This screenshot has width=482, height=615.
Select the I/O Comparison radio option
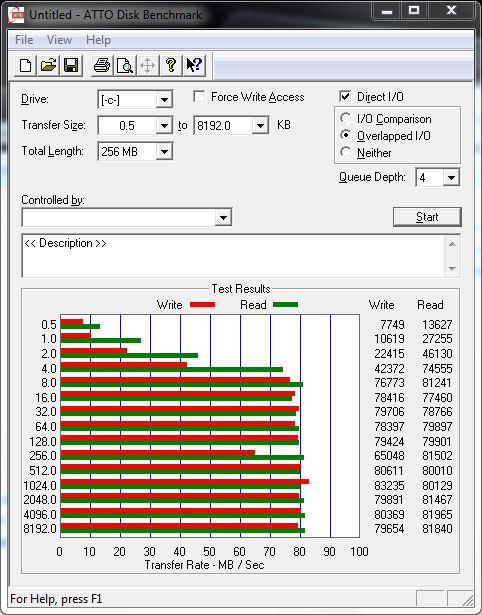point(346,118)
